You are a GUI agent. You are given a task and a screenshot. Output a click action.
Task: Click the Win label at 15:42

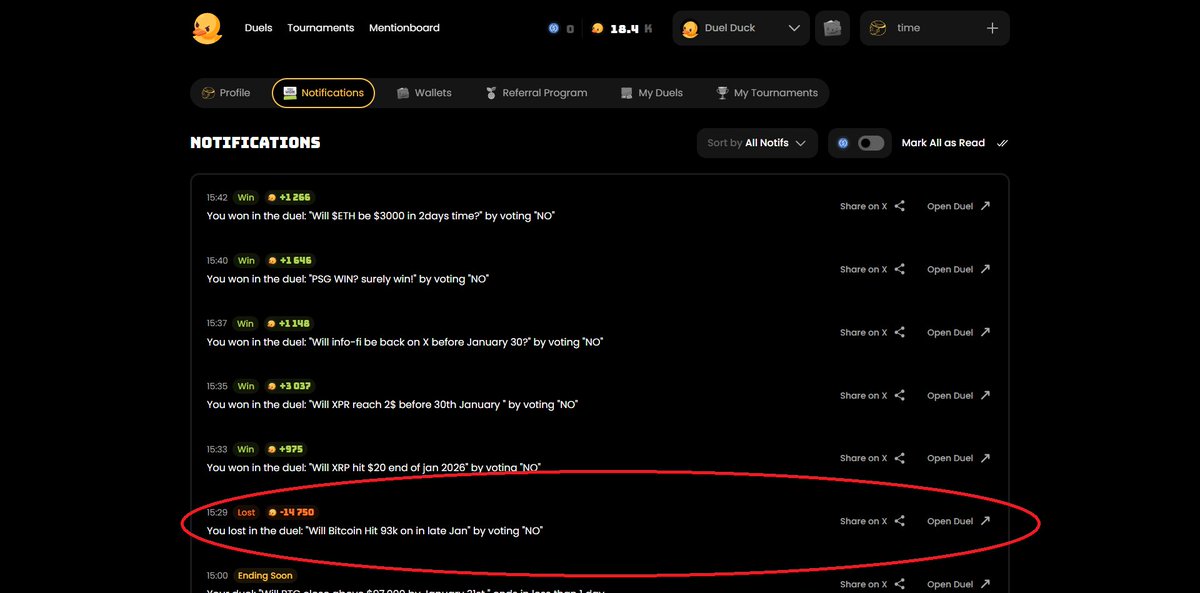pos(246,198)
